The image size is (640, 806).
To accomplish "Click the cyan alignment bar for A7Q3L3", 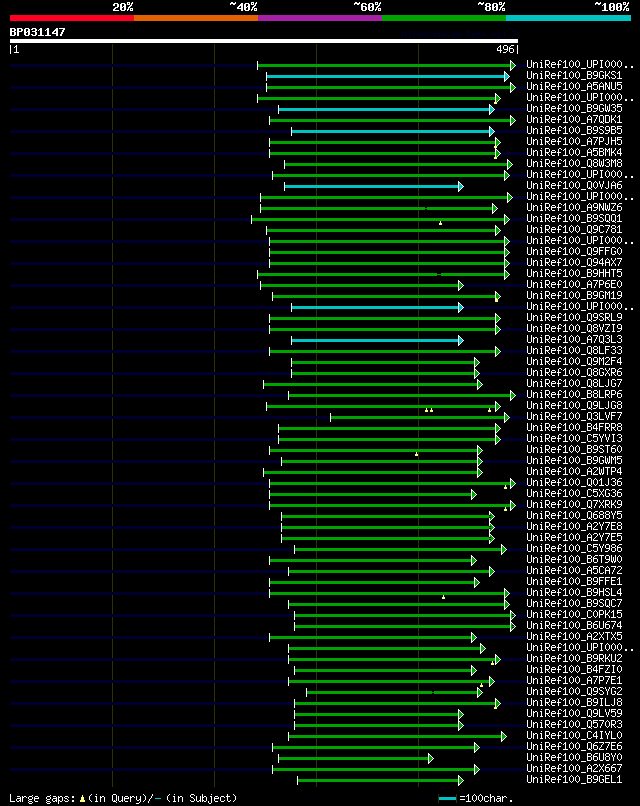I will pos(375,340).
